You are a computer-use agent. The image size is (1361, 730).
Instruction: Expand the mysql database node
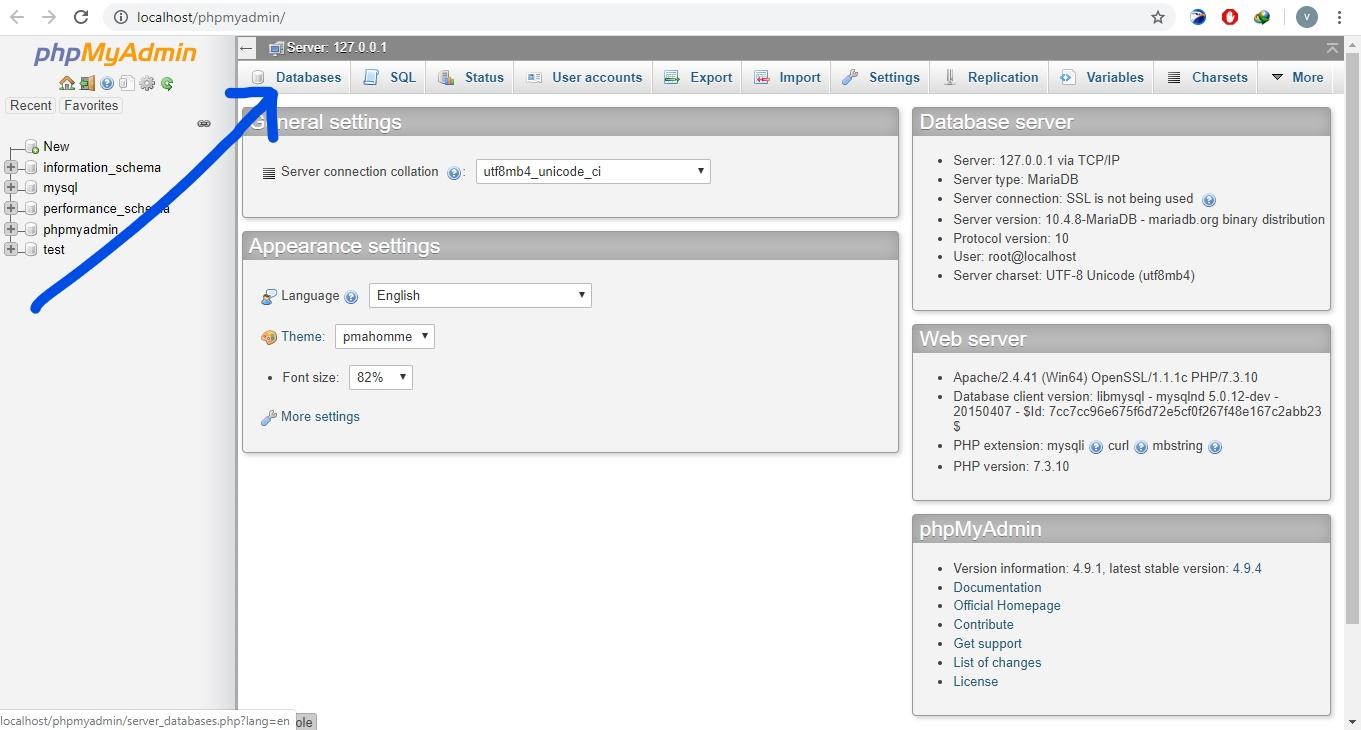[11, 187]
